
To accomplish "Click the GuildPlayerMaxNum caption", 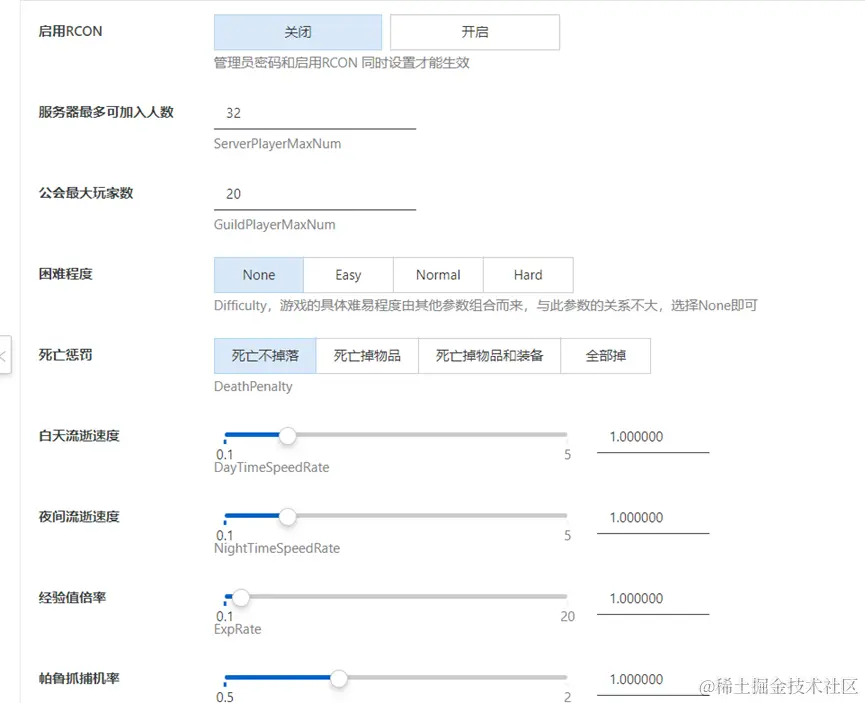I will pos(275,225).
